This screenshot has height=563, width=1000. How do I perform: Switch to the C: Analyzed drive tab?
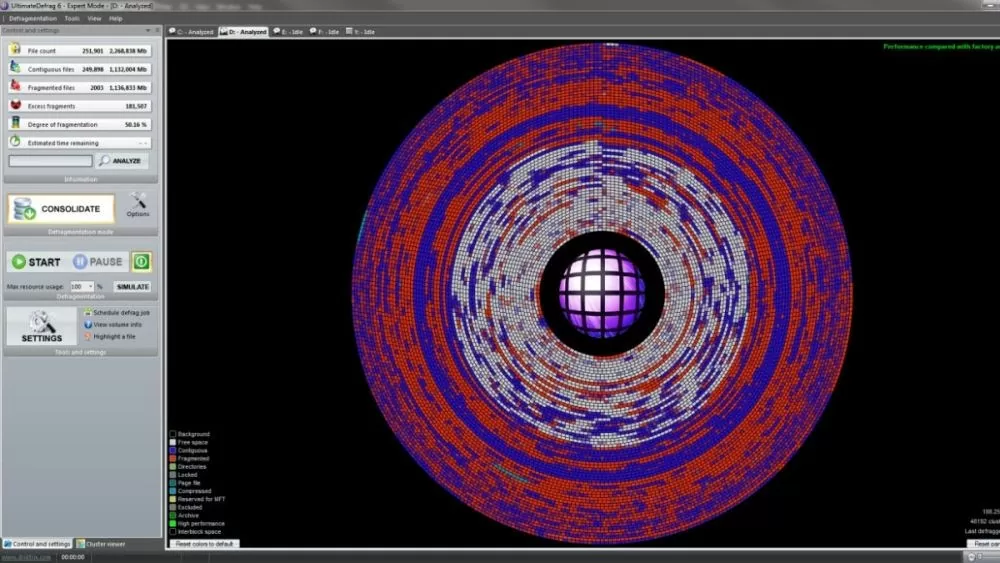coord(191,32)
